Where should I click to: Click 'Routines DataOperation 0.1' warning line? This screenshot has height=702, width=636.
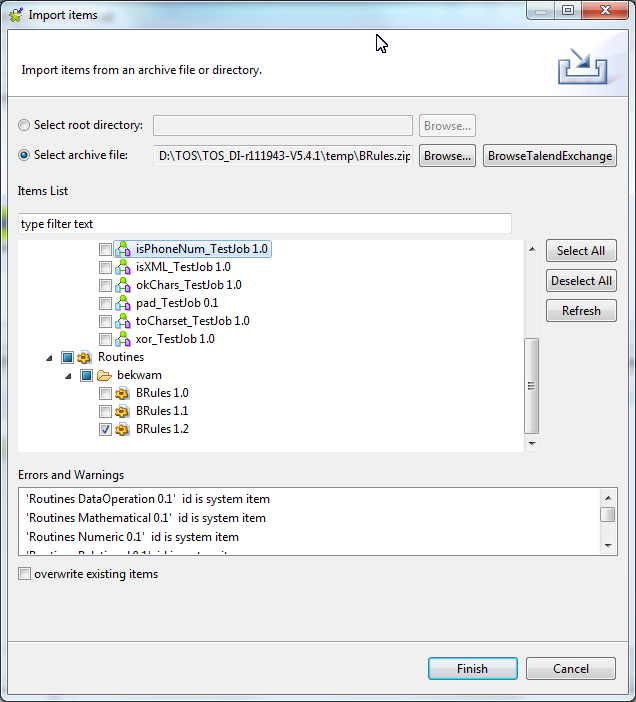(x=148, y=499)
